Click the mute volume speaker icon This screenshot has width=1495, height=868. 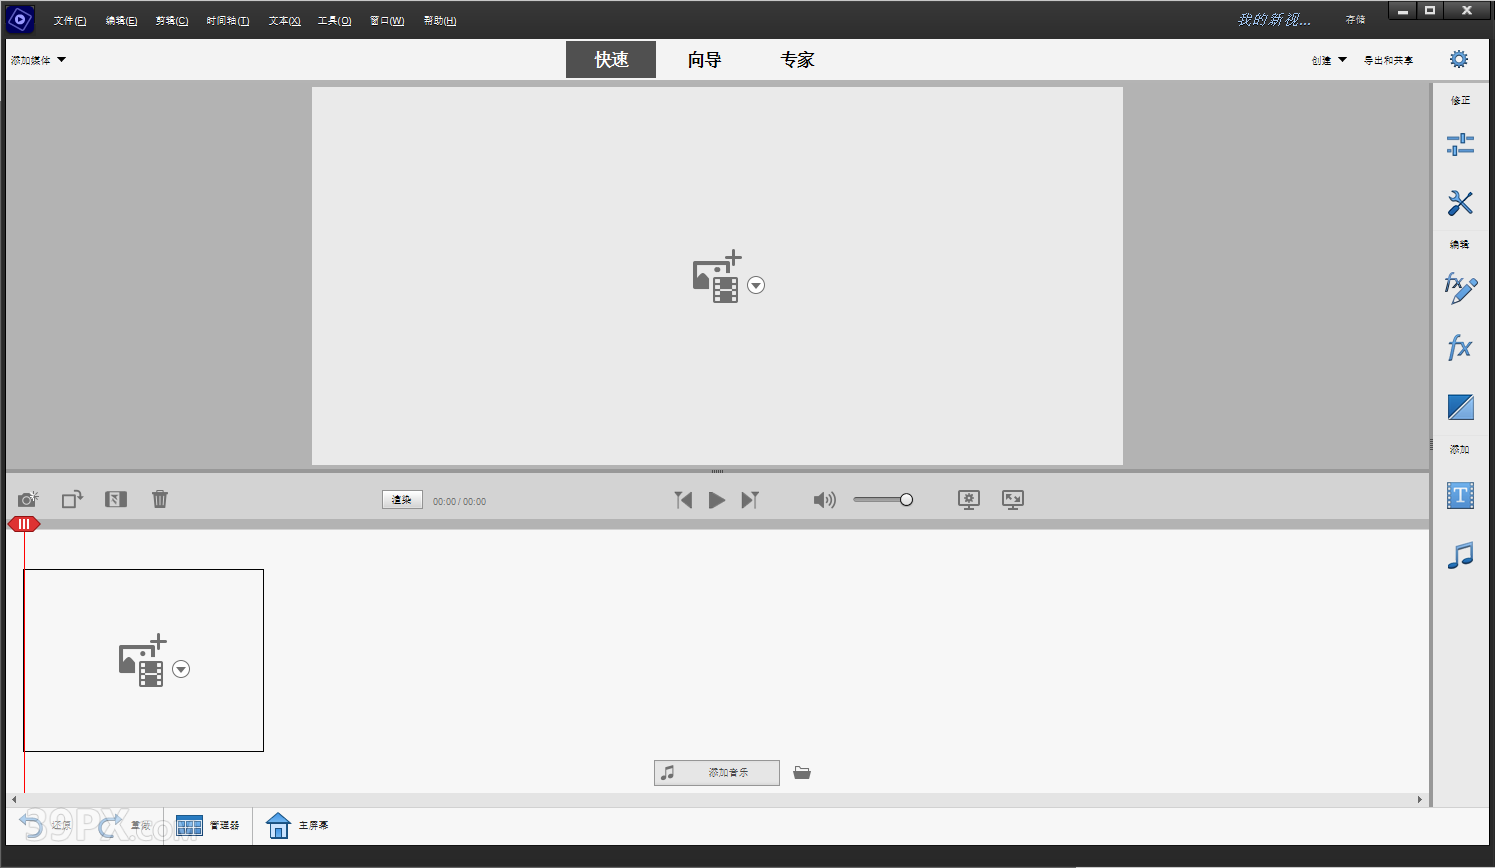click(824, 500)
